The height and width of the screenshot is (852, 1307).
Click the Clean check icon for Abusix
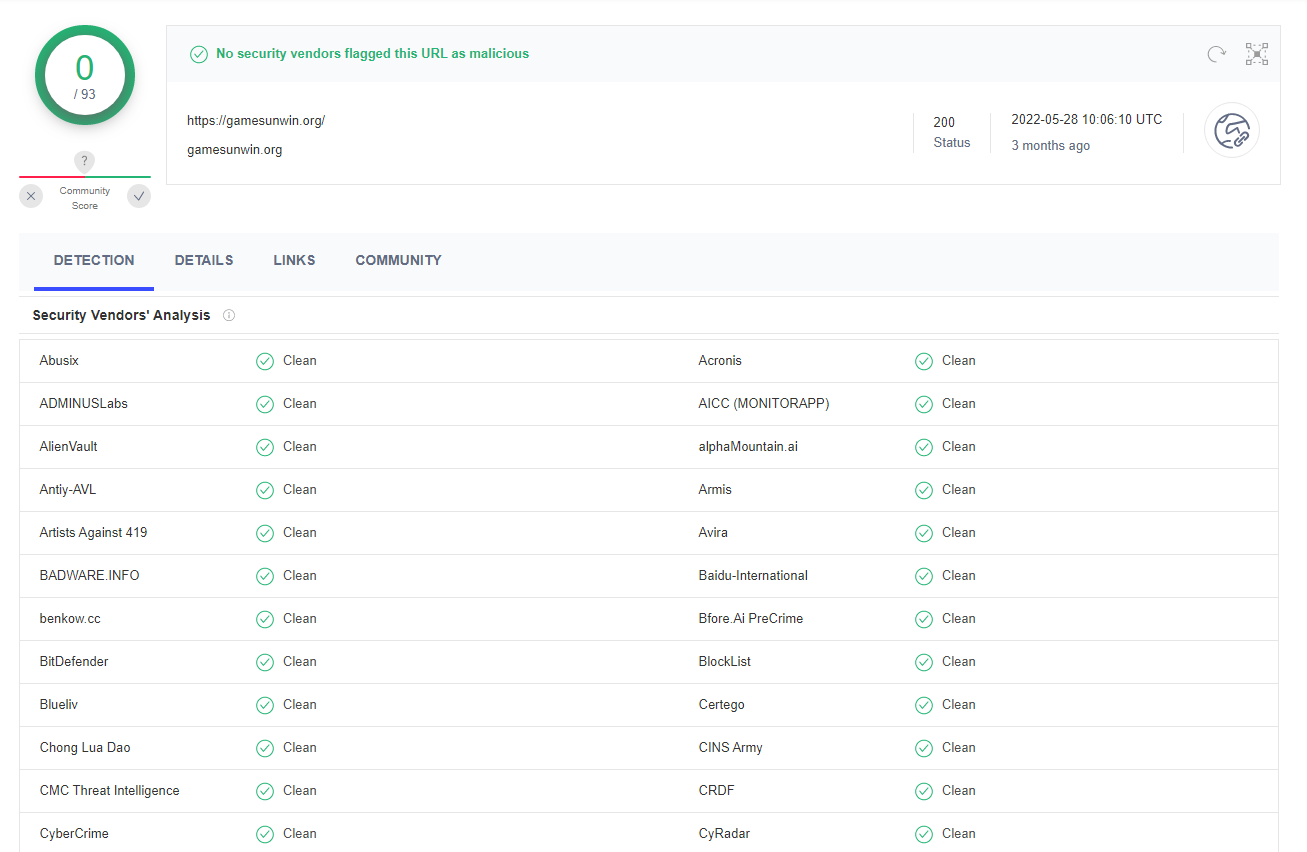(x=265, y=361)
